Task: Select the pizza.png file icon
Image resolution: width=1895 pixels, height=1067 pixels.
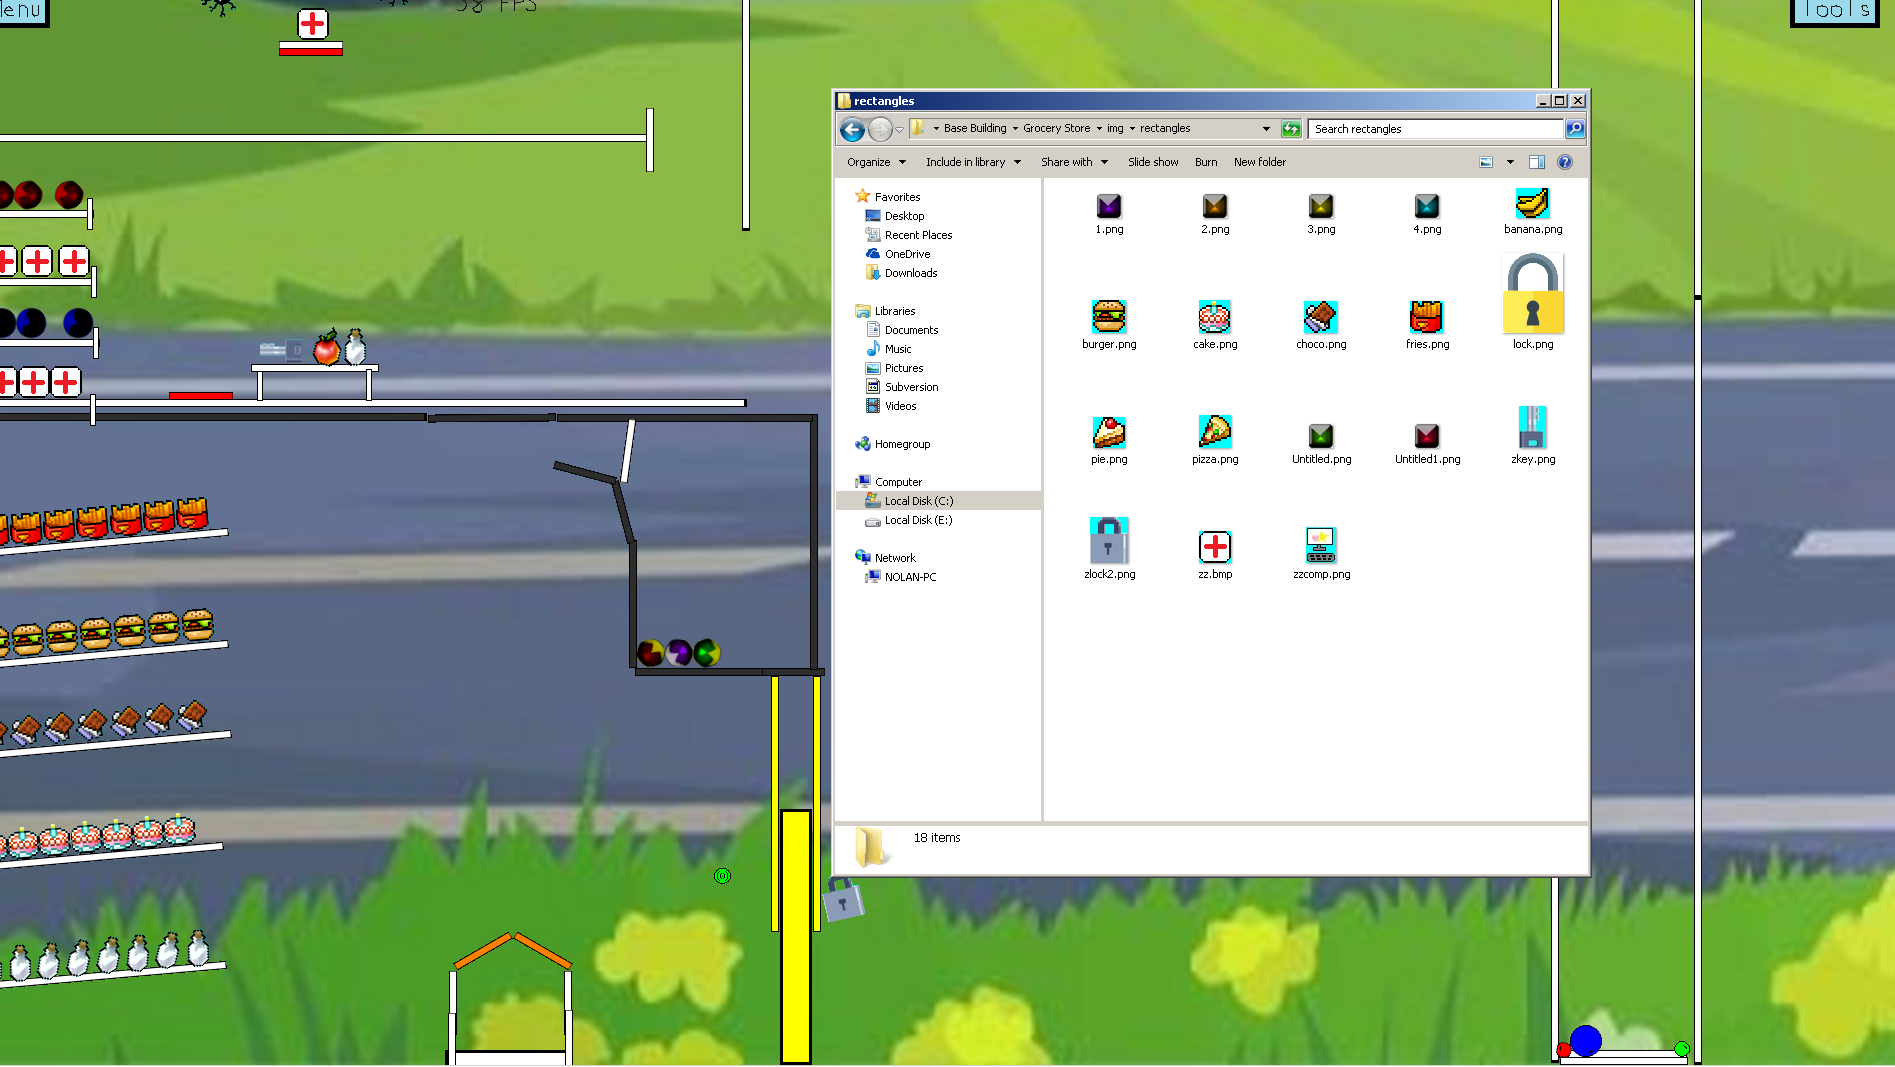Action: [1215, 432]
